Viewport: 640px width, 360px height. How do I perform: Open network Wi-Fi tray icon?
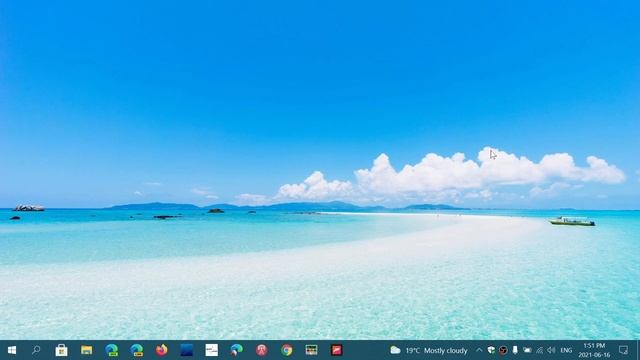(540, 350)
